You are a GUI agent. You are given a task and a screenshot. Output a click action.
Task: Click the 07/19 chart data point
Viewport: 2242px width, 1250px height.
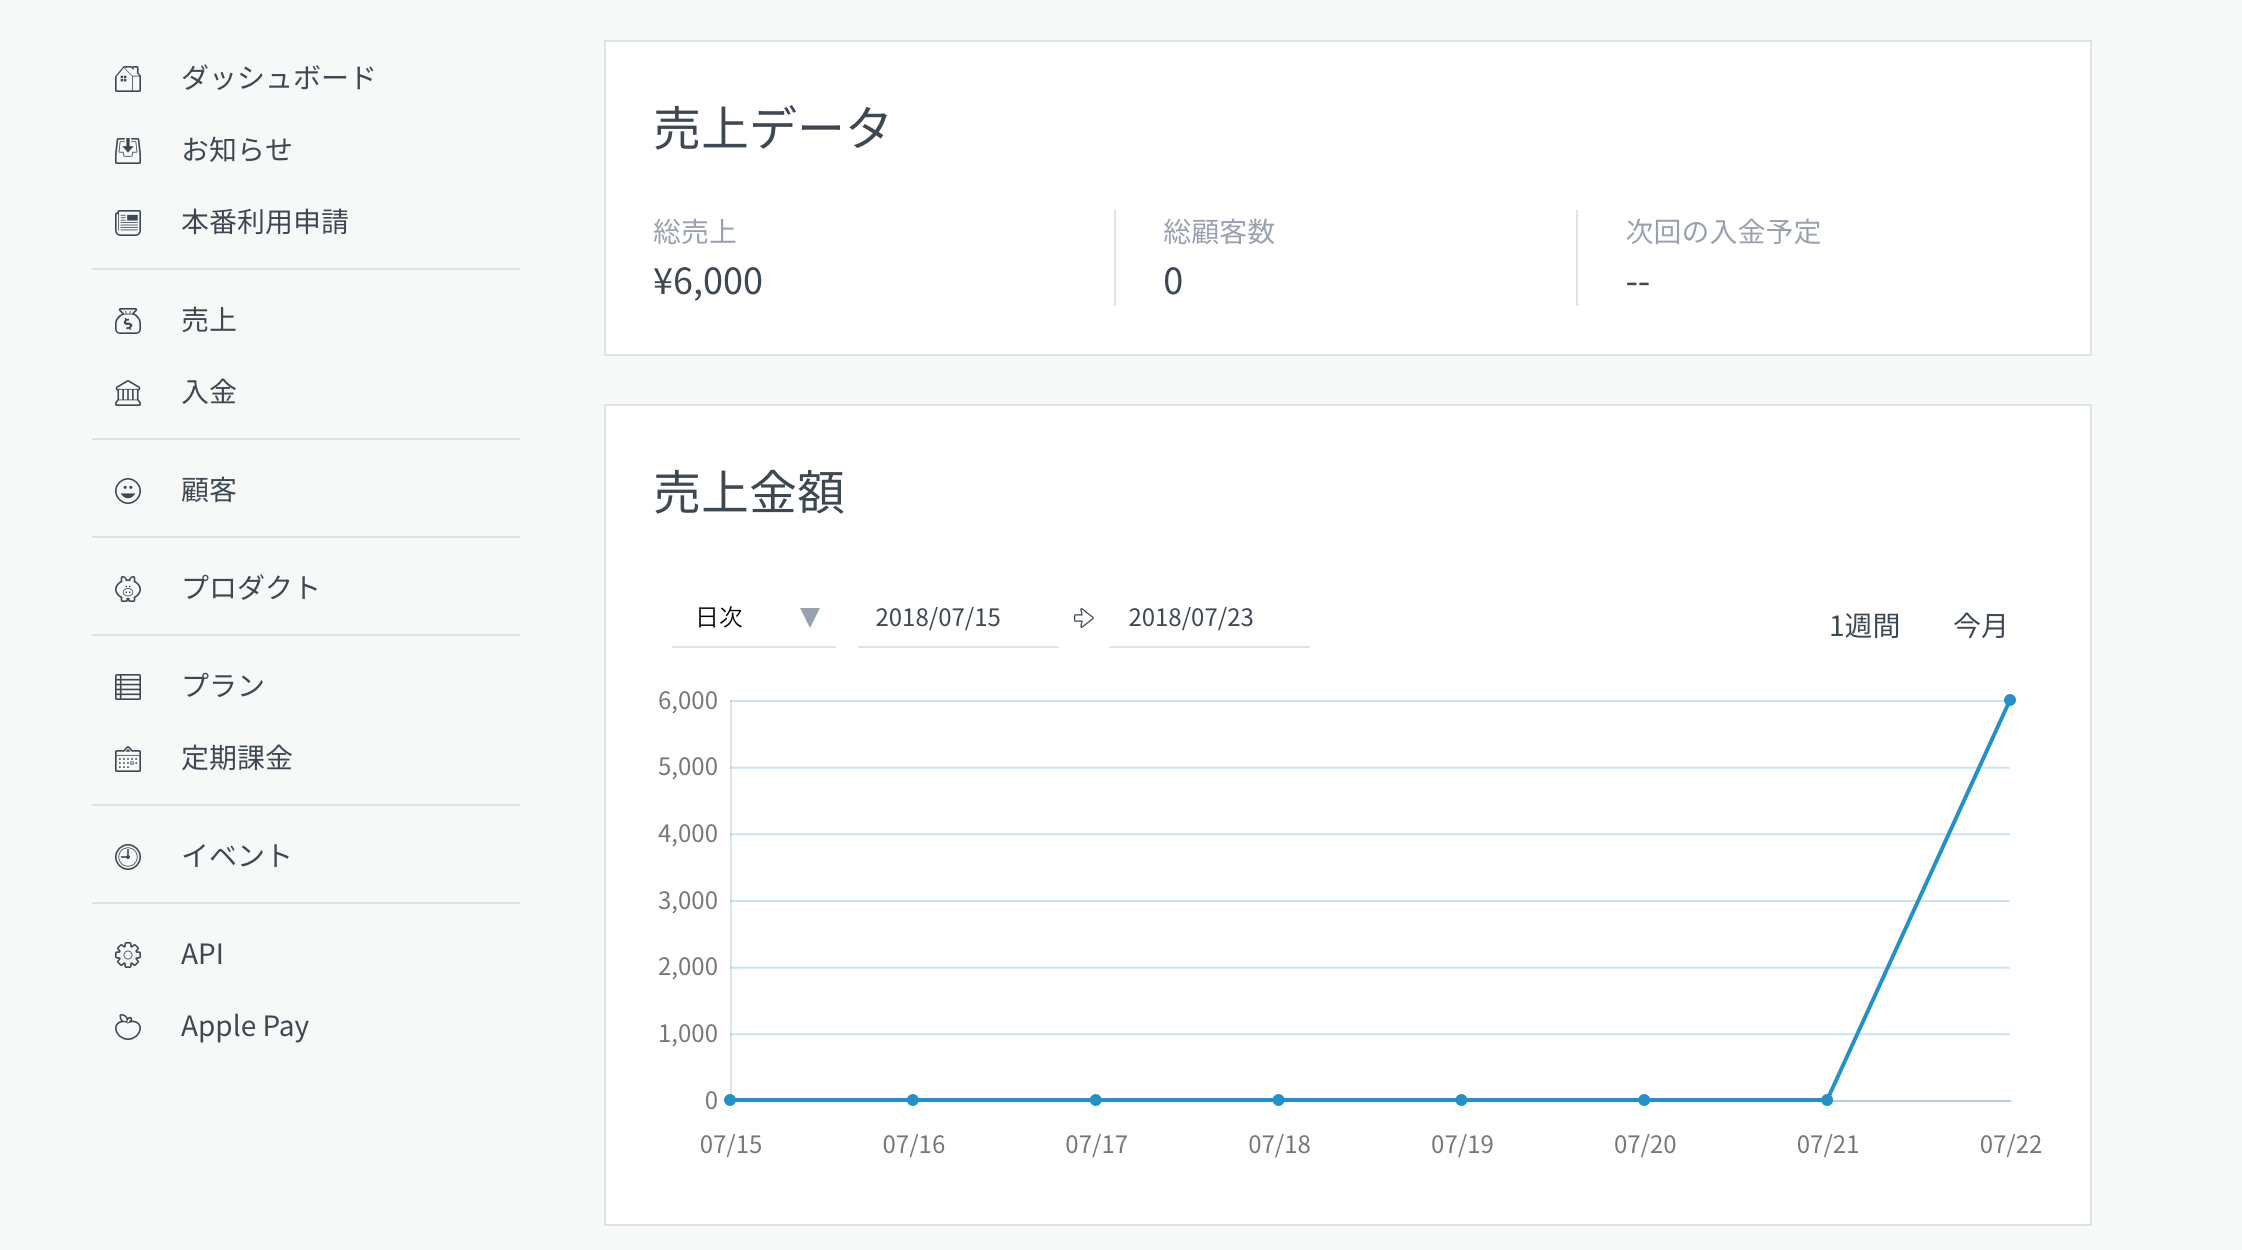(x=1462, y=1100)
